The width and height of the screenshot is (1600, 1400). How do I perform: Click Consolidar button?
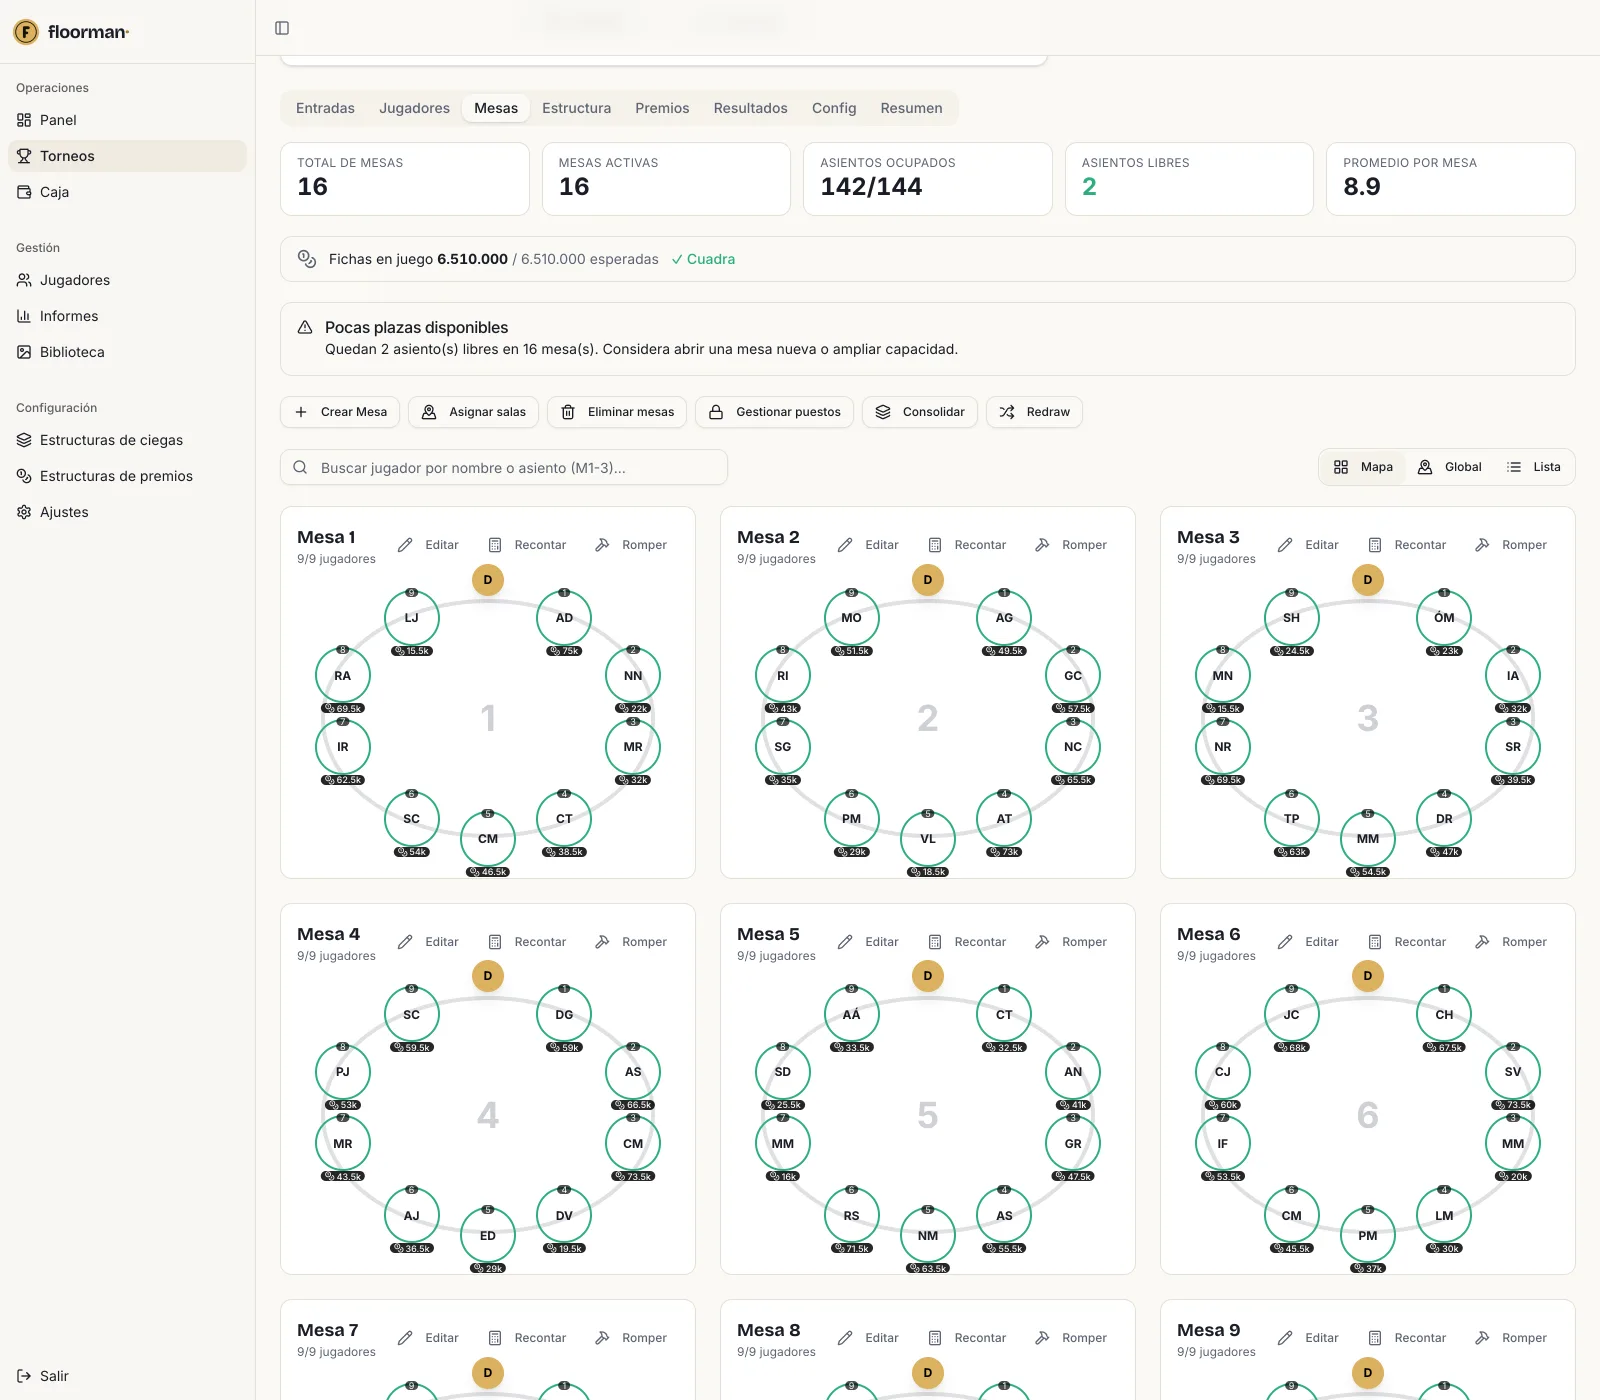point(920,412)
